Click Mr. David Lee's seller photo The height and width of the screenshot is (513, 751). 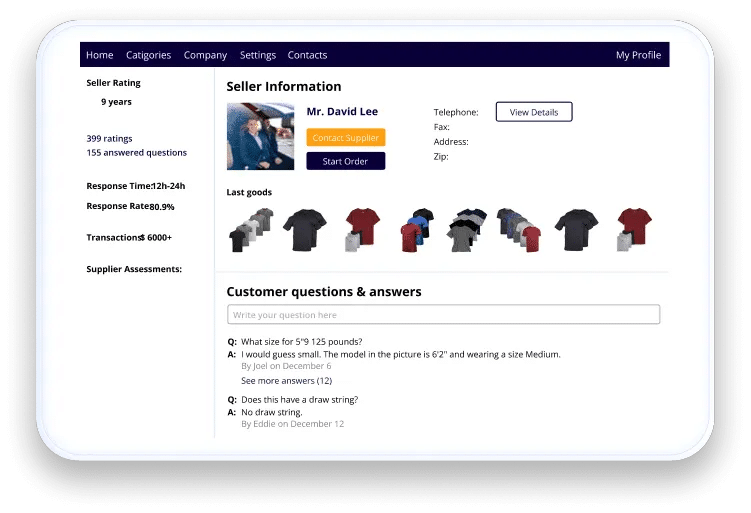260,136
